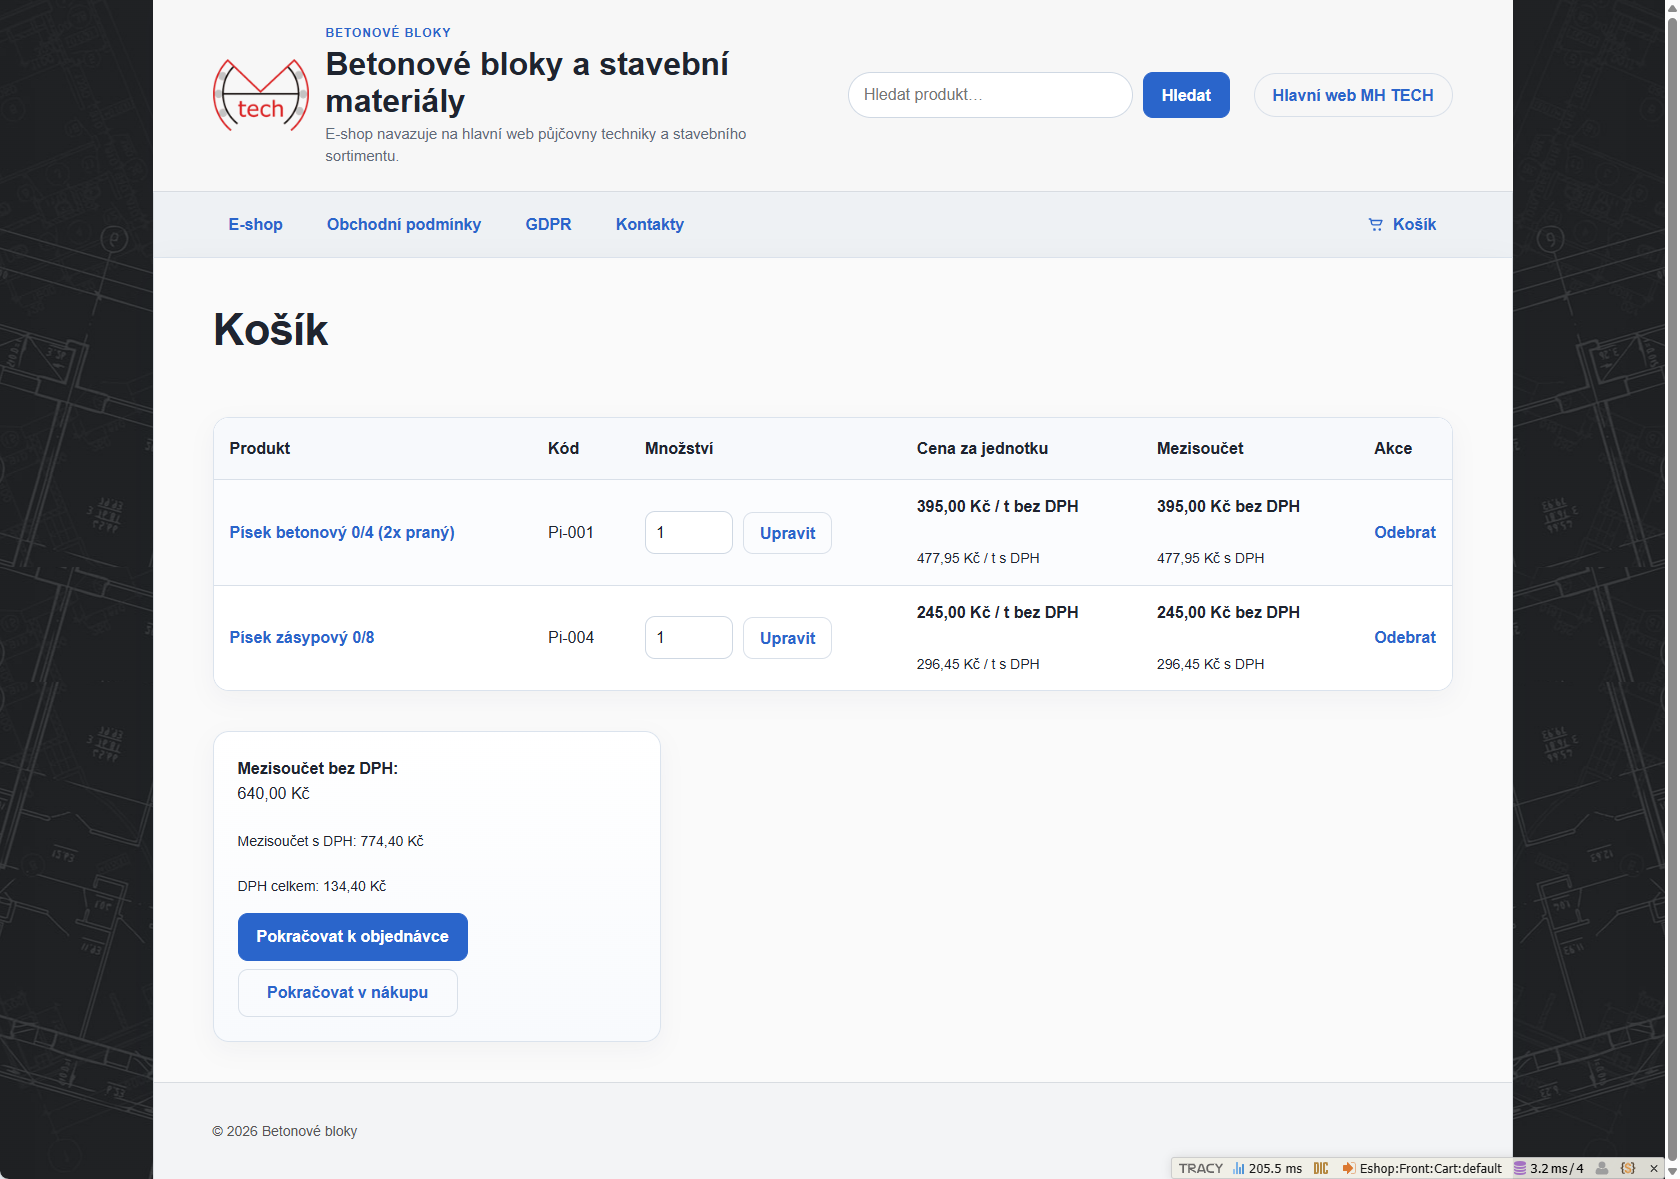Open product Písek zásypový 0/8
Screen dimensions: 1680x1179
[302, 637]
